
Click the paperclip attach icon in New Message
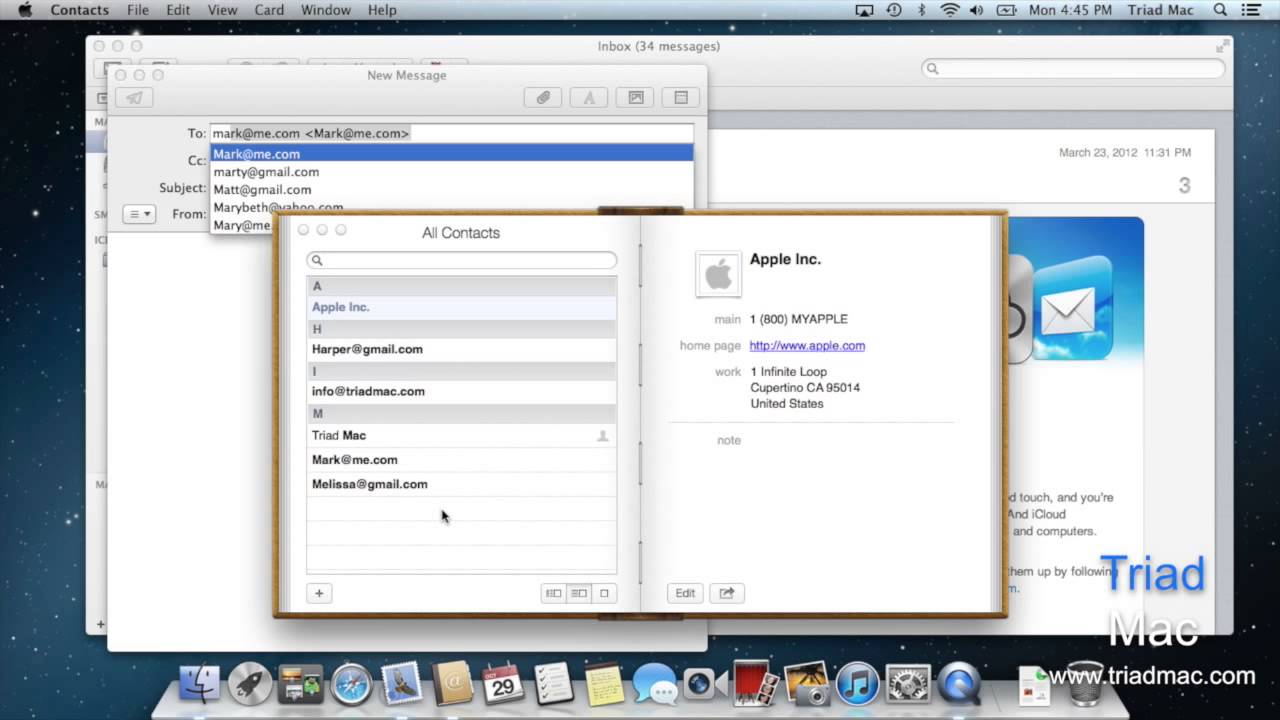[543, 98]
